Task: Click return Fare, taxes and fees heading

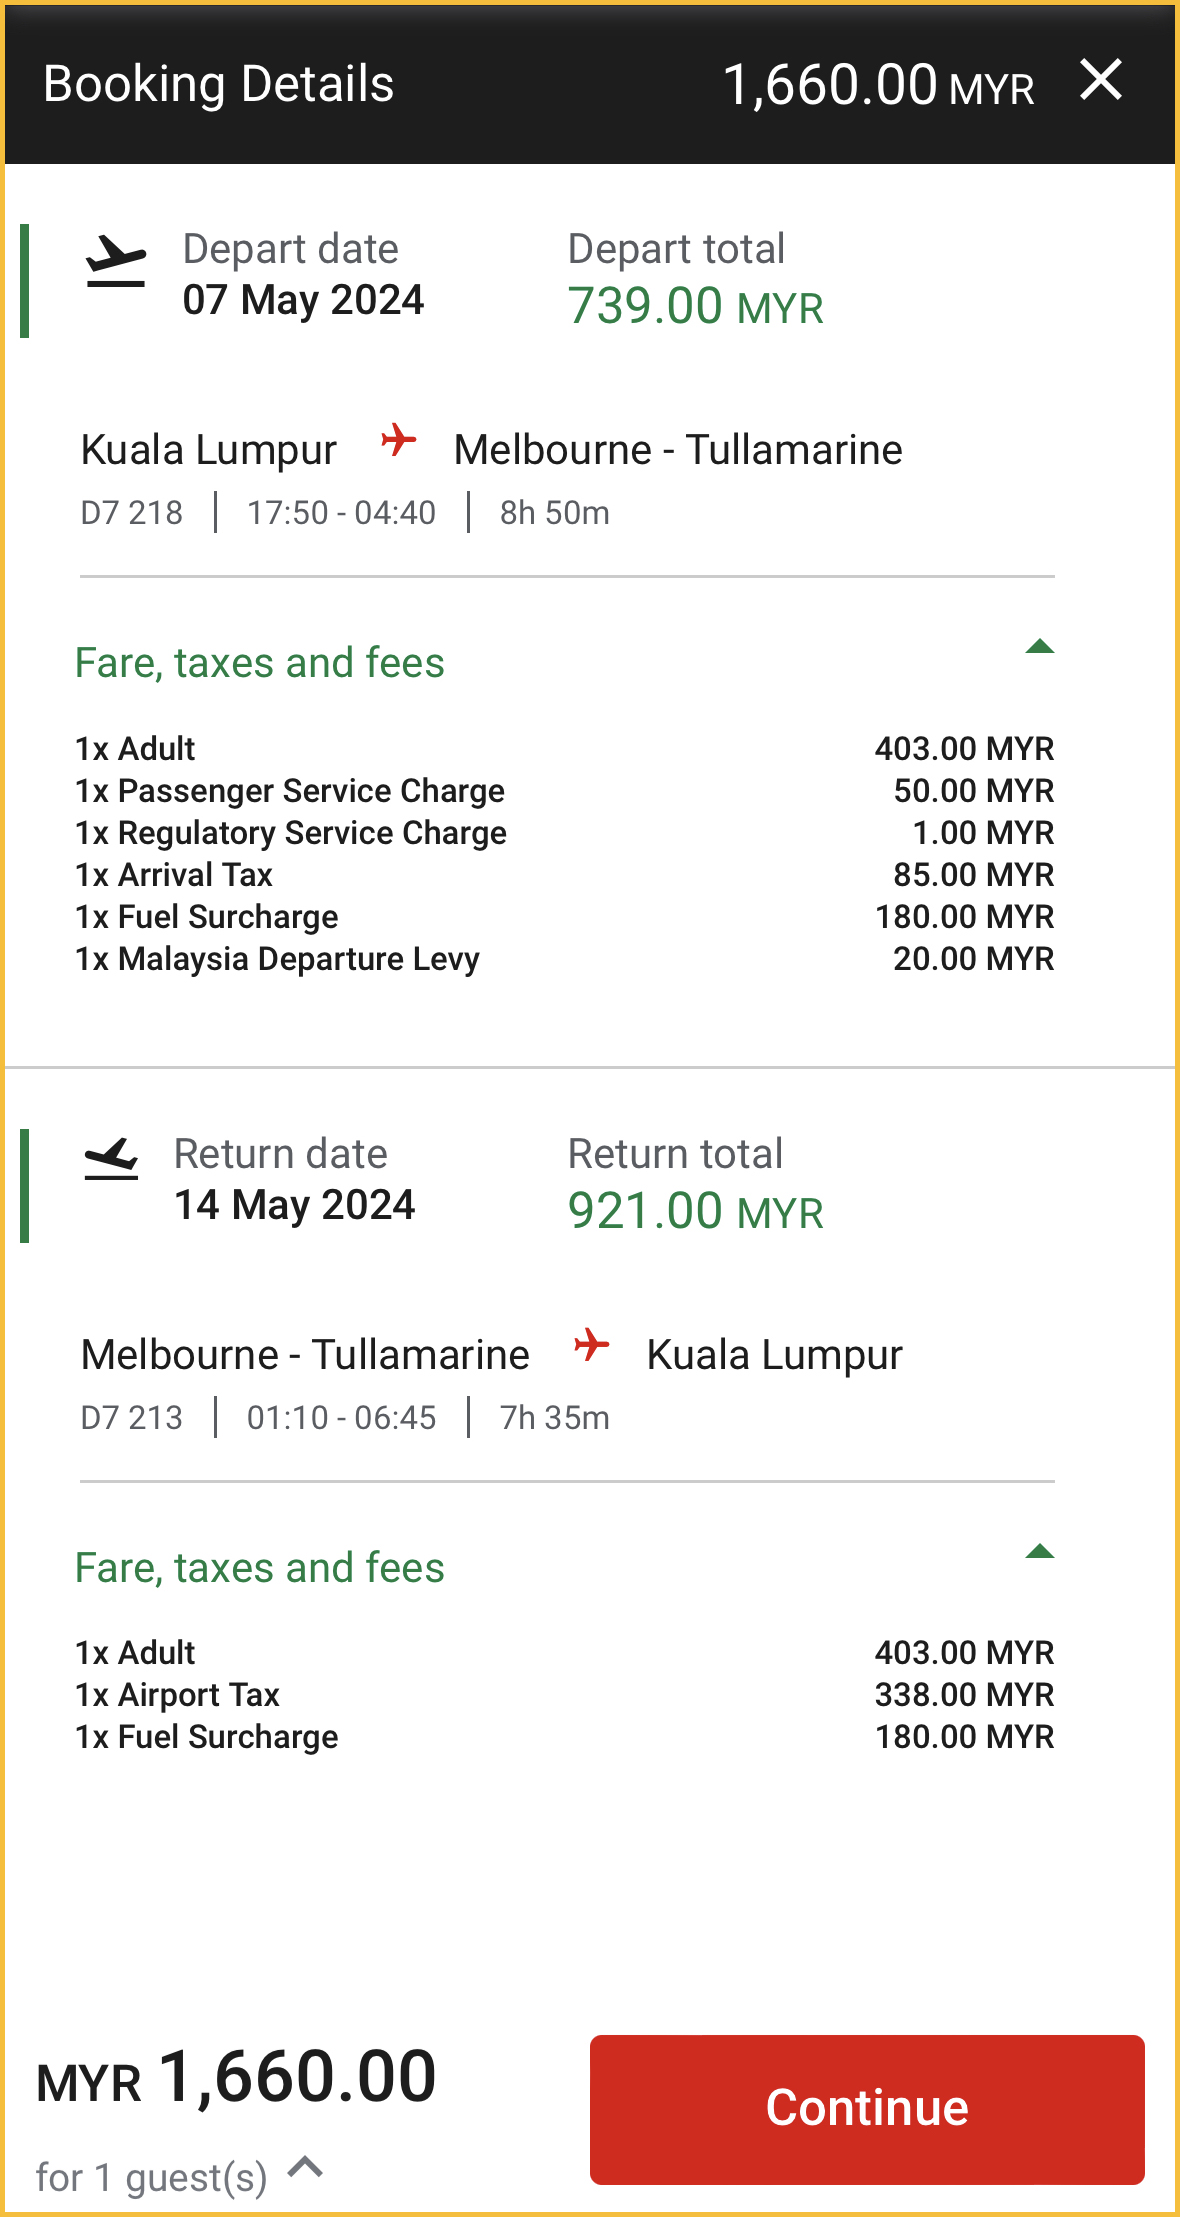Action: [x=260, y=1568]
